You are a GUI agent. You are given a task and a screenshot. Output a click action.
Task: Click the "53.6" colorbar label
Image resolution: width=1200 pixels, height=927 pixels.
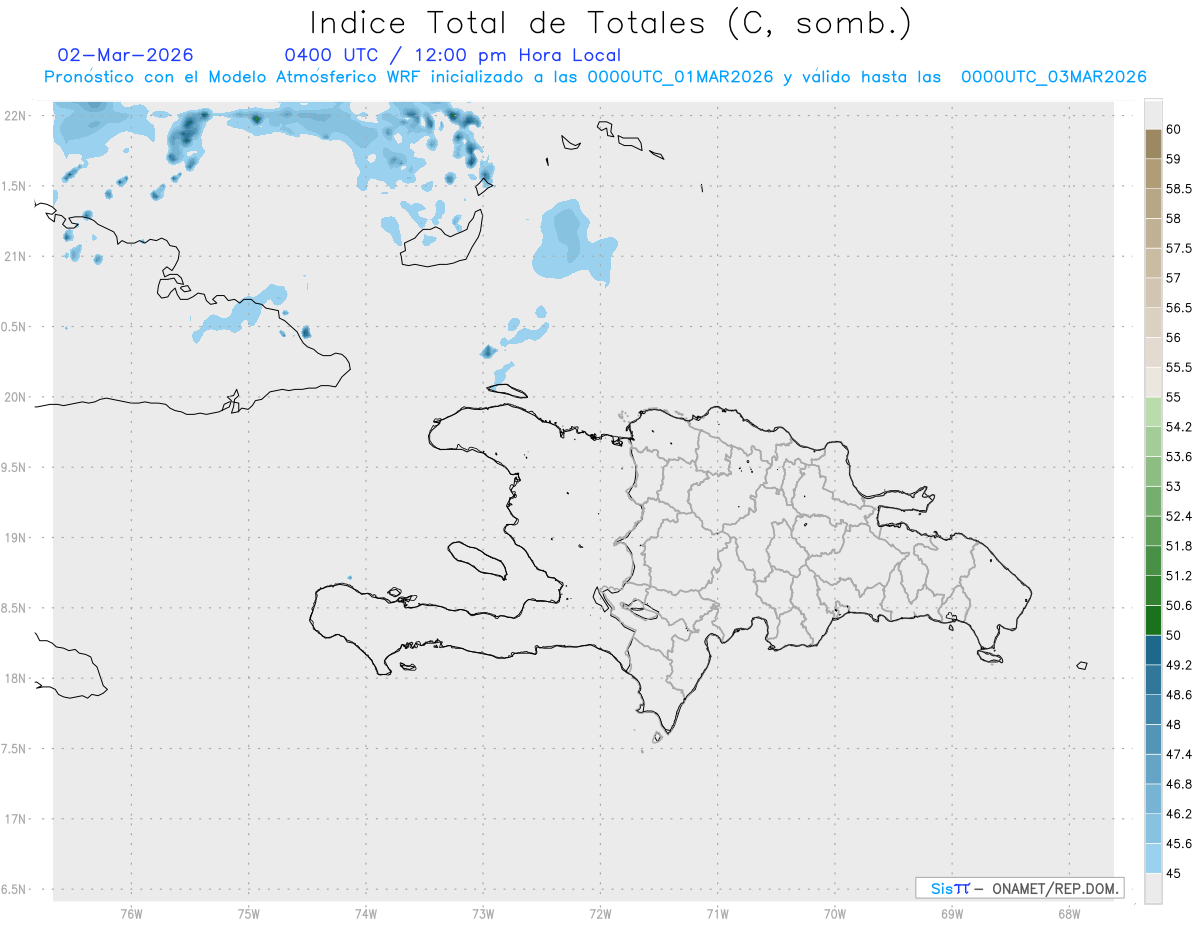tap(1178, 456)
